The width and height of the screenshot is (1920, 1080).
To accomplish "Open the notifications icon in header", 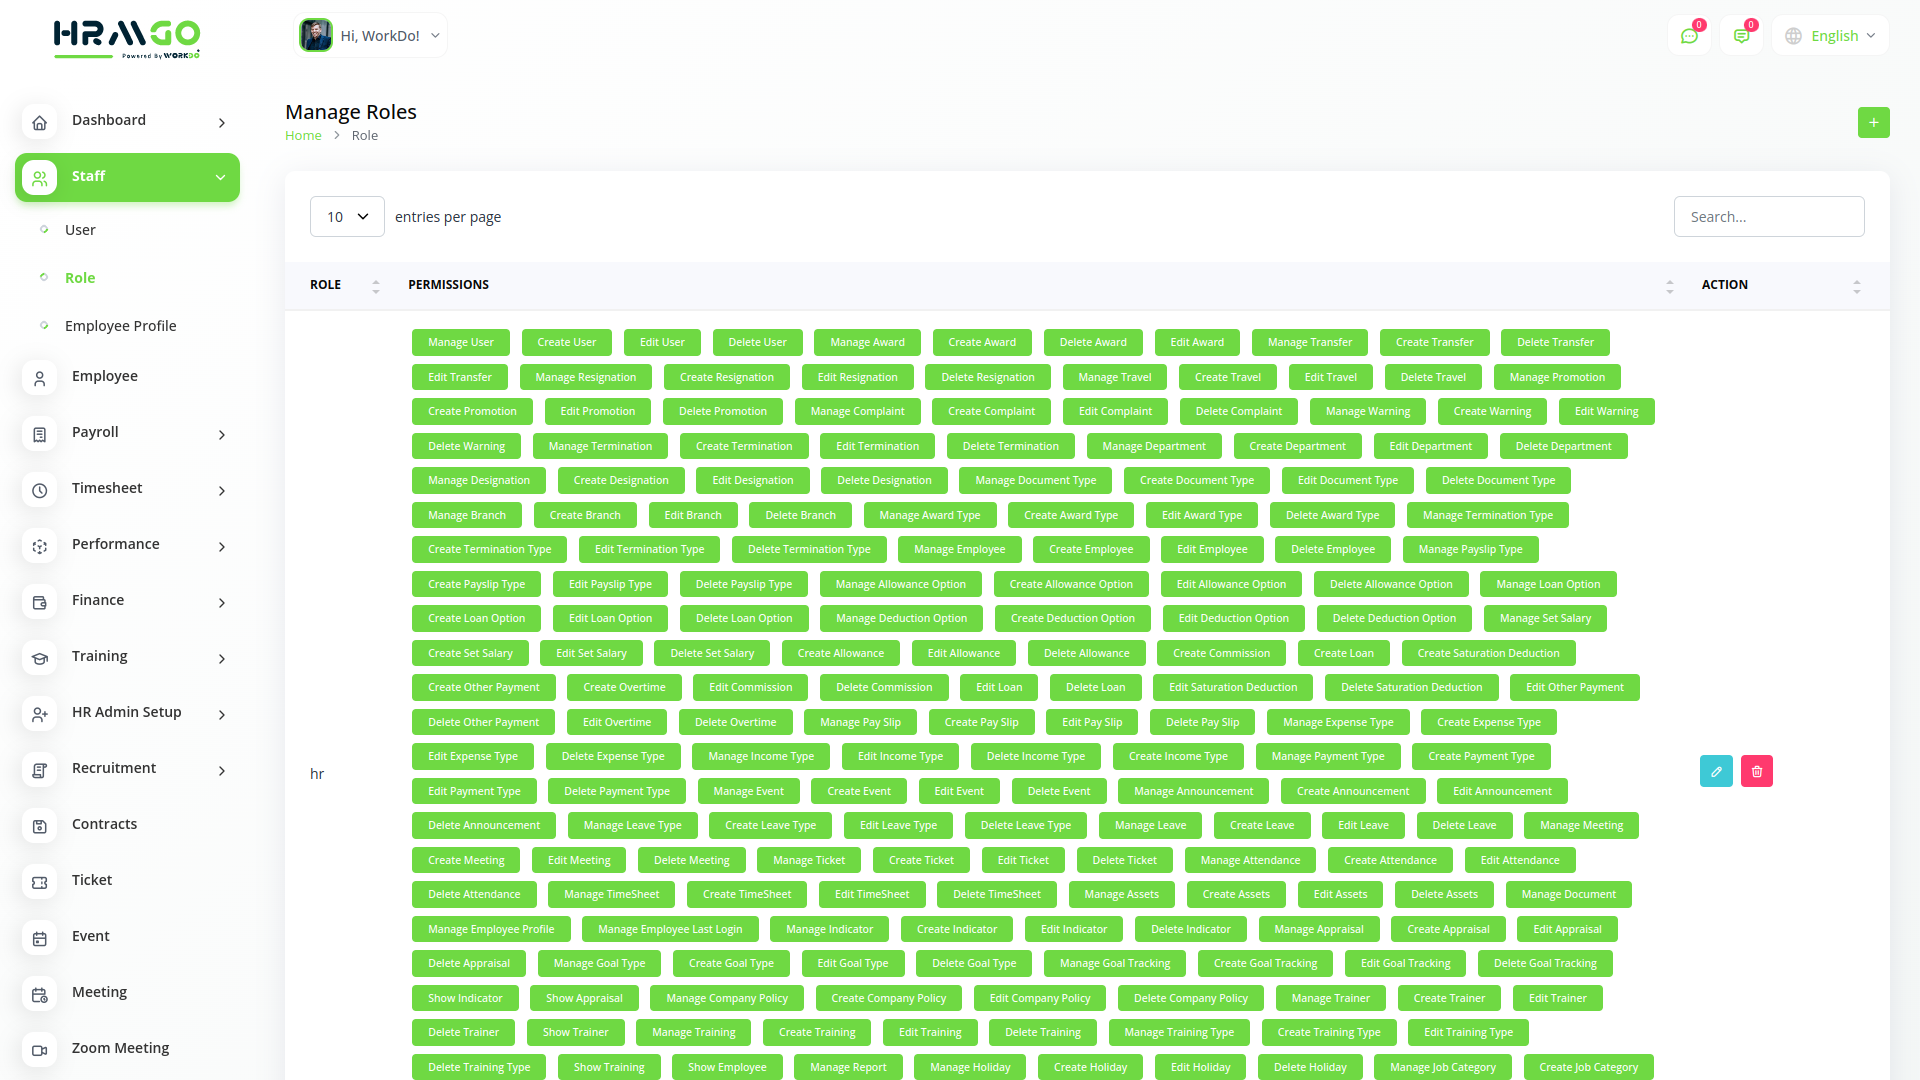I will (x=1741, y=36).
